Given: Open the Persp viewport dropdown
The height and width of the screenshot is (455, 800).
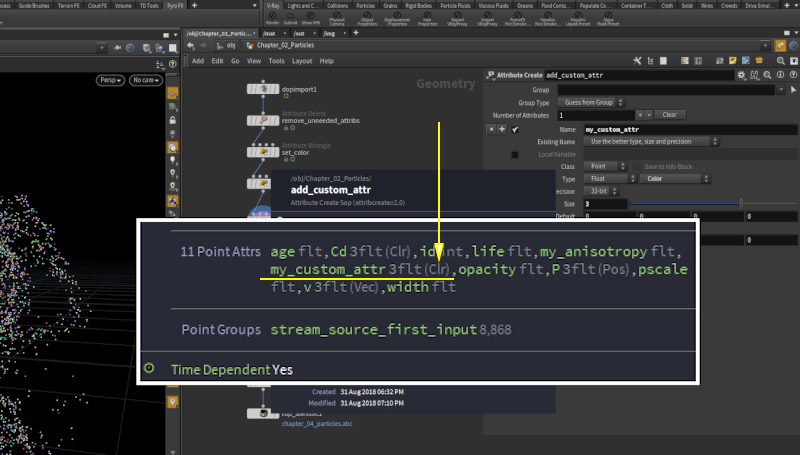Looking at the screenshot, I should [111, 80].
